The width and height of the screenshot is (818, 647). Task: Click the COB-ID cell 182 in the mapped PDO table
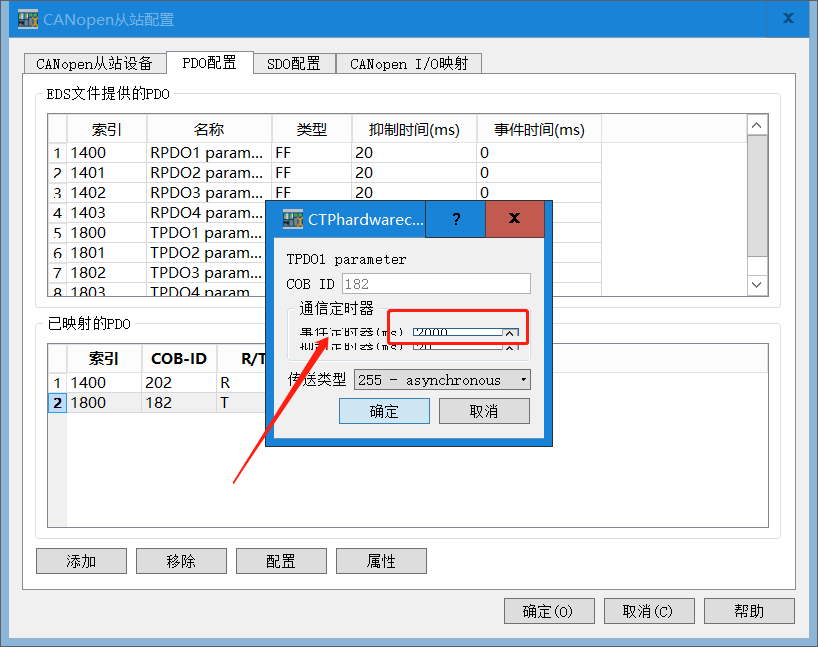coord(179,403)
